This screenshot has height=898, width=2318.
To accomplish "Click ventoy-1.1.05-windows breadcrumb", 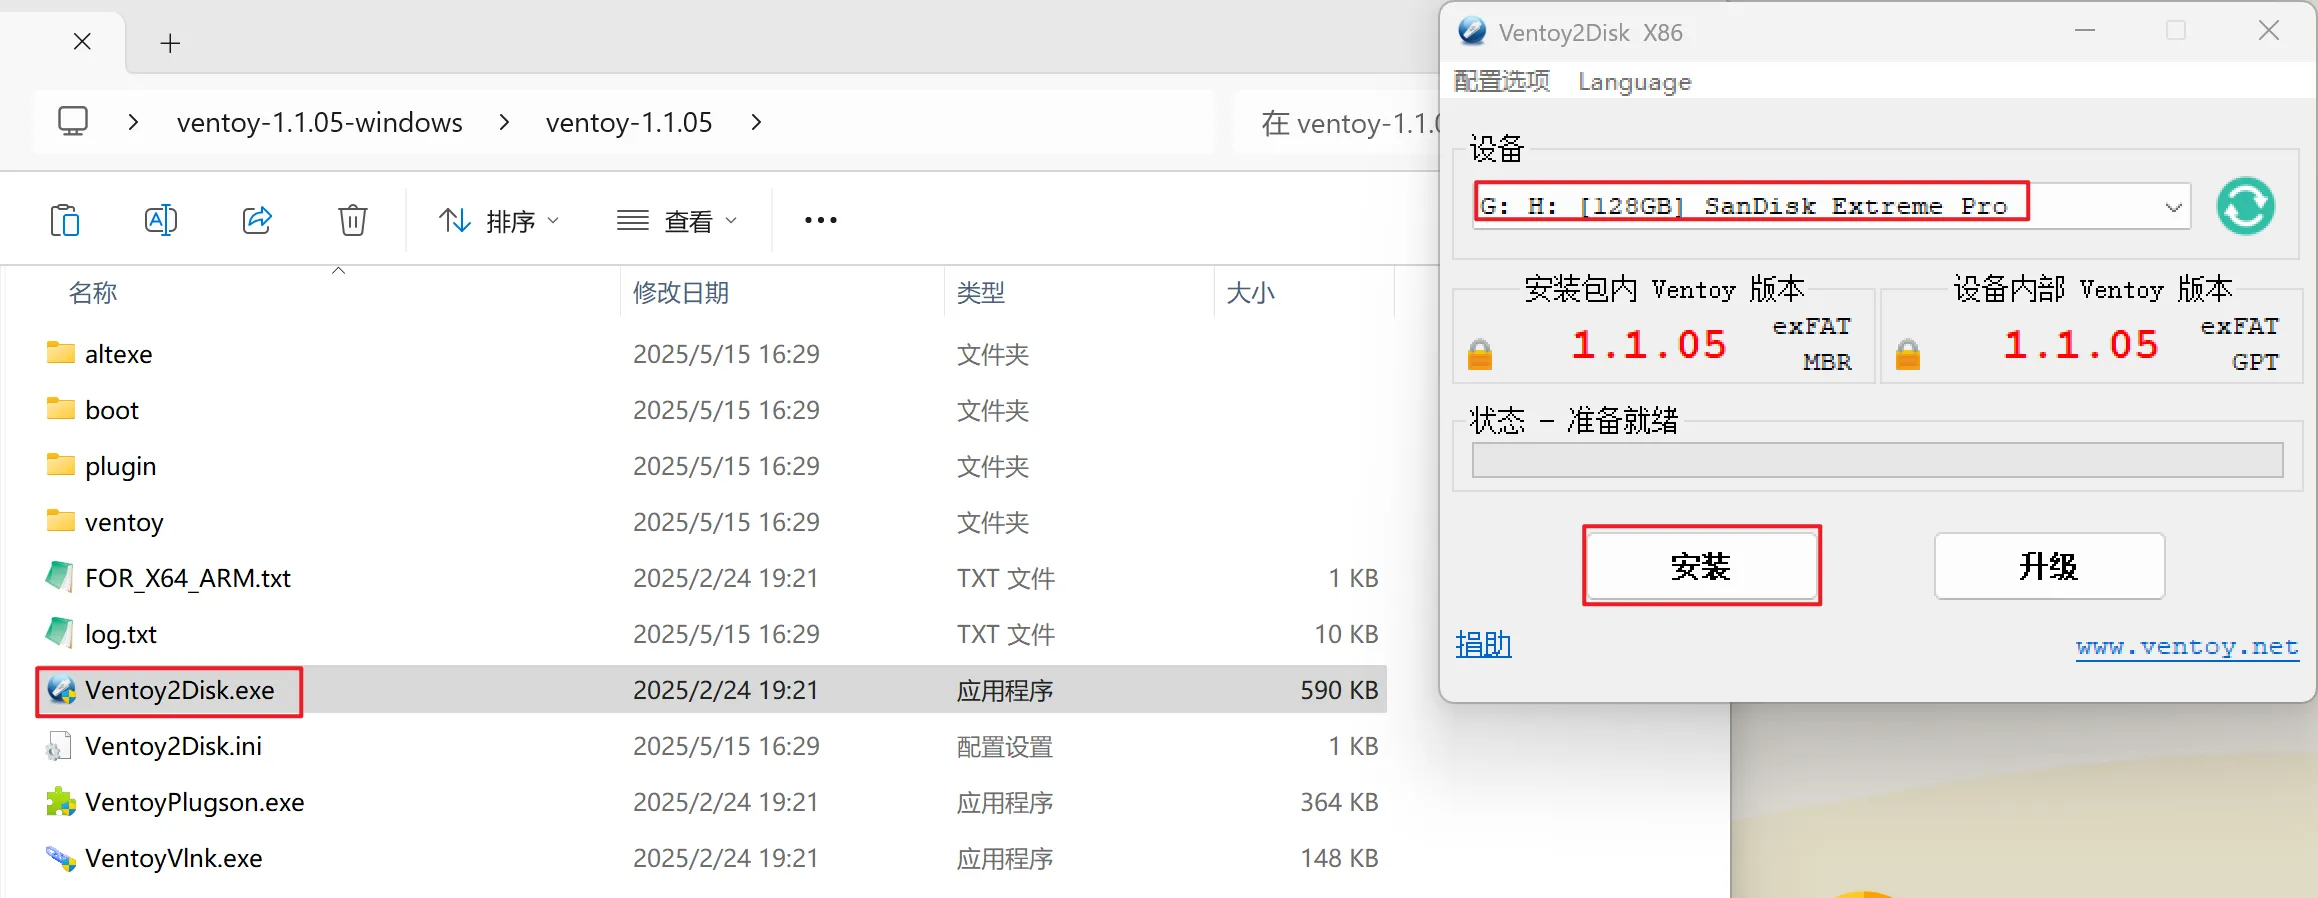I will coord(320,122).
